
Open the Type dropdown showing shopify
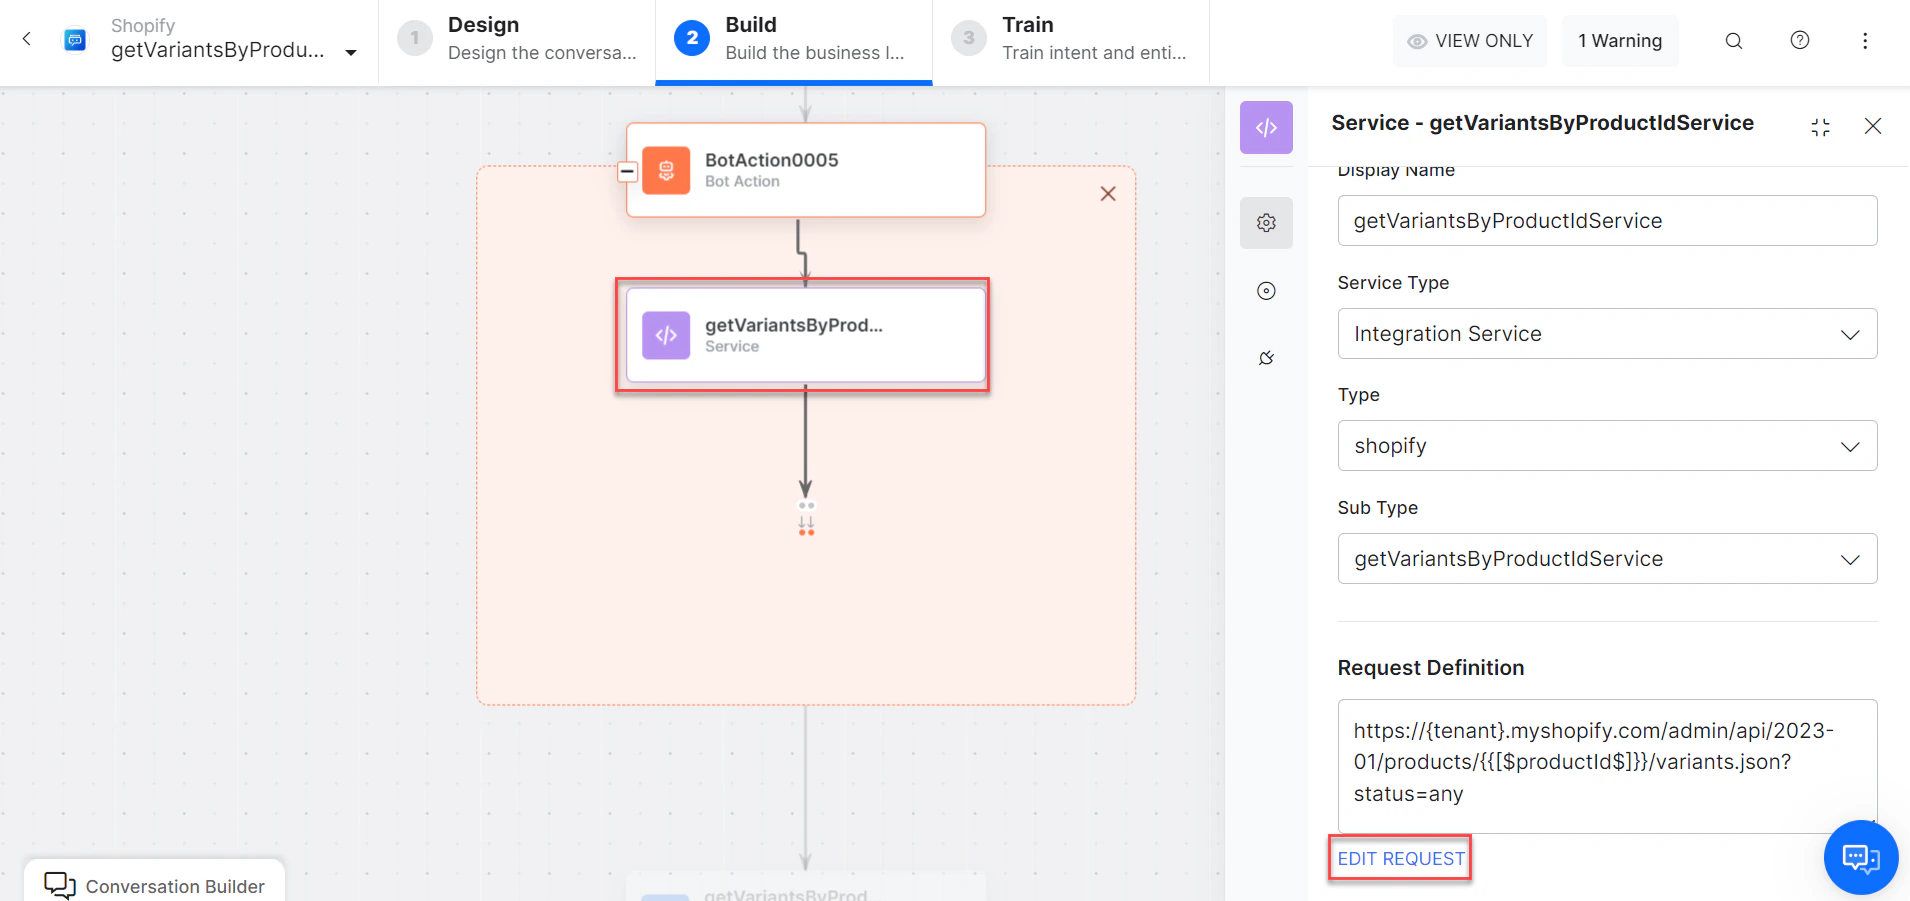pos(1604,445)
